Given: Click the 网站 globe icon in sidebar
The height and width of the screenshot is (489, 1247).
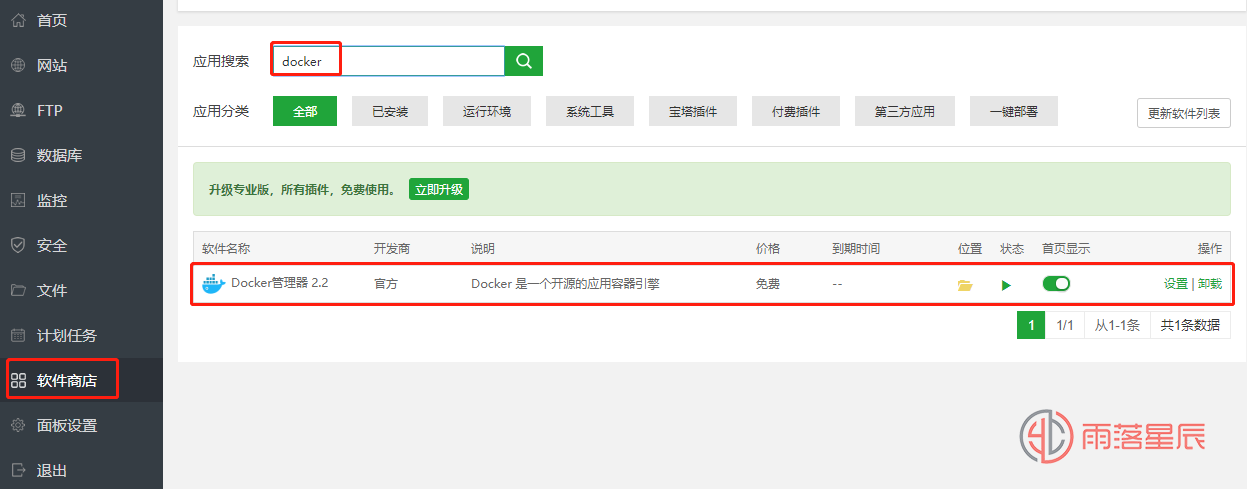Looking at the screenshot, I should pos(18,65).
